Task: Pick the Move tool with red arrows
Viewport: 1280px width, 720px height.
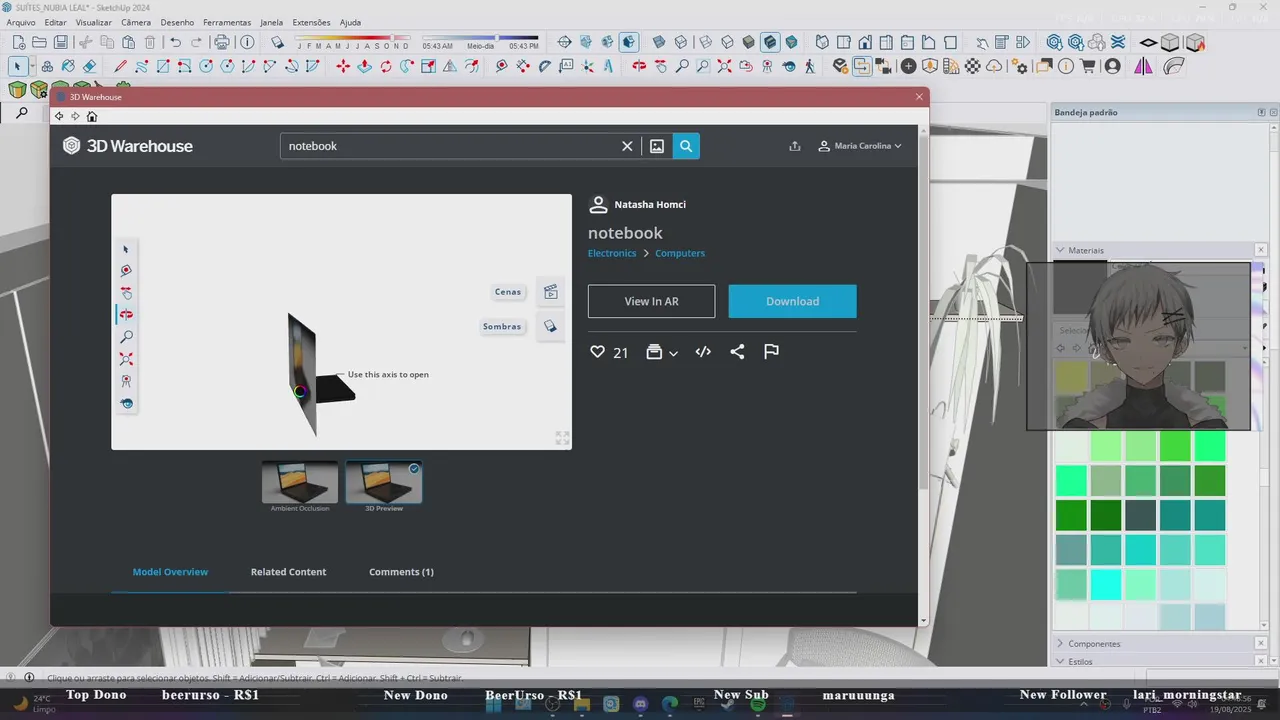Action: pos(343,66)
